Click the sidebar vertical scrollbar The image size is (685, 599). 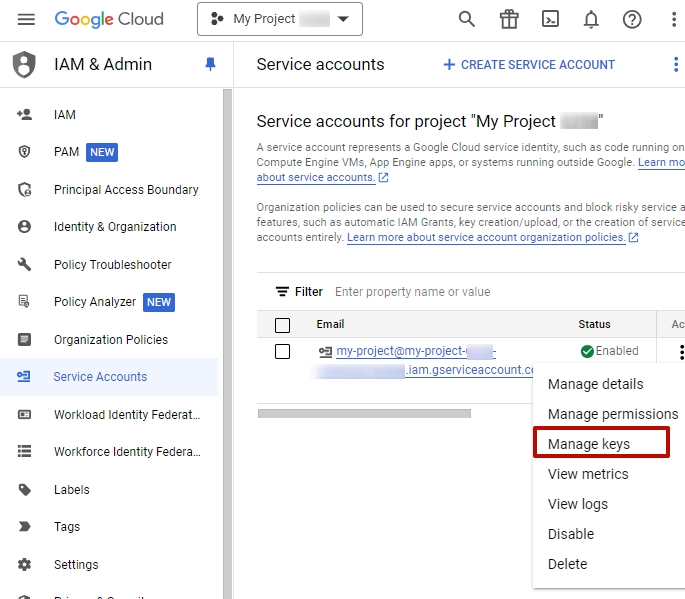(227, 344)
